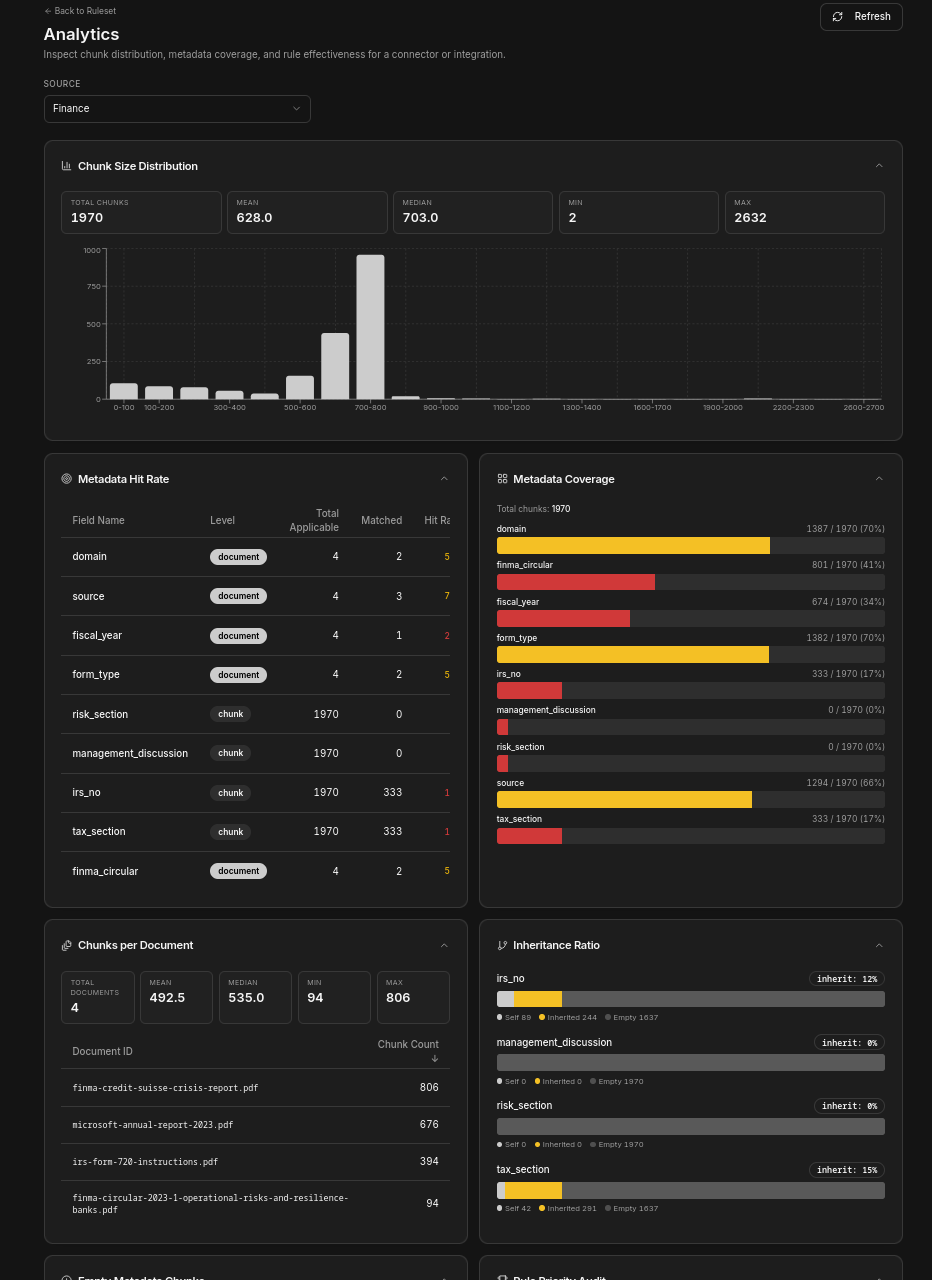Screen dimensions: 932x1280
Task: Click the branch icon beside Inheritance Ratio
Action: 502,945
